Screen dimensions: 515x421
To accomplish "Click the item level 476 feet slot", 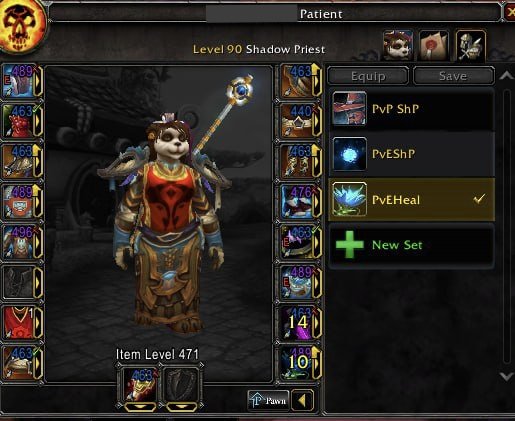I will click(x=296, y=202).
